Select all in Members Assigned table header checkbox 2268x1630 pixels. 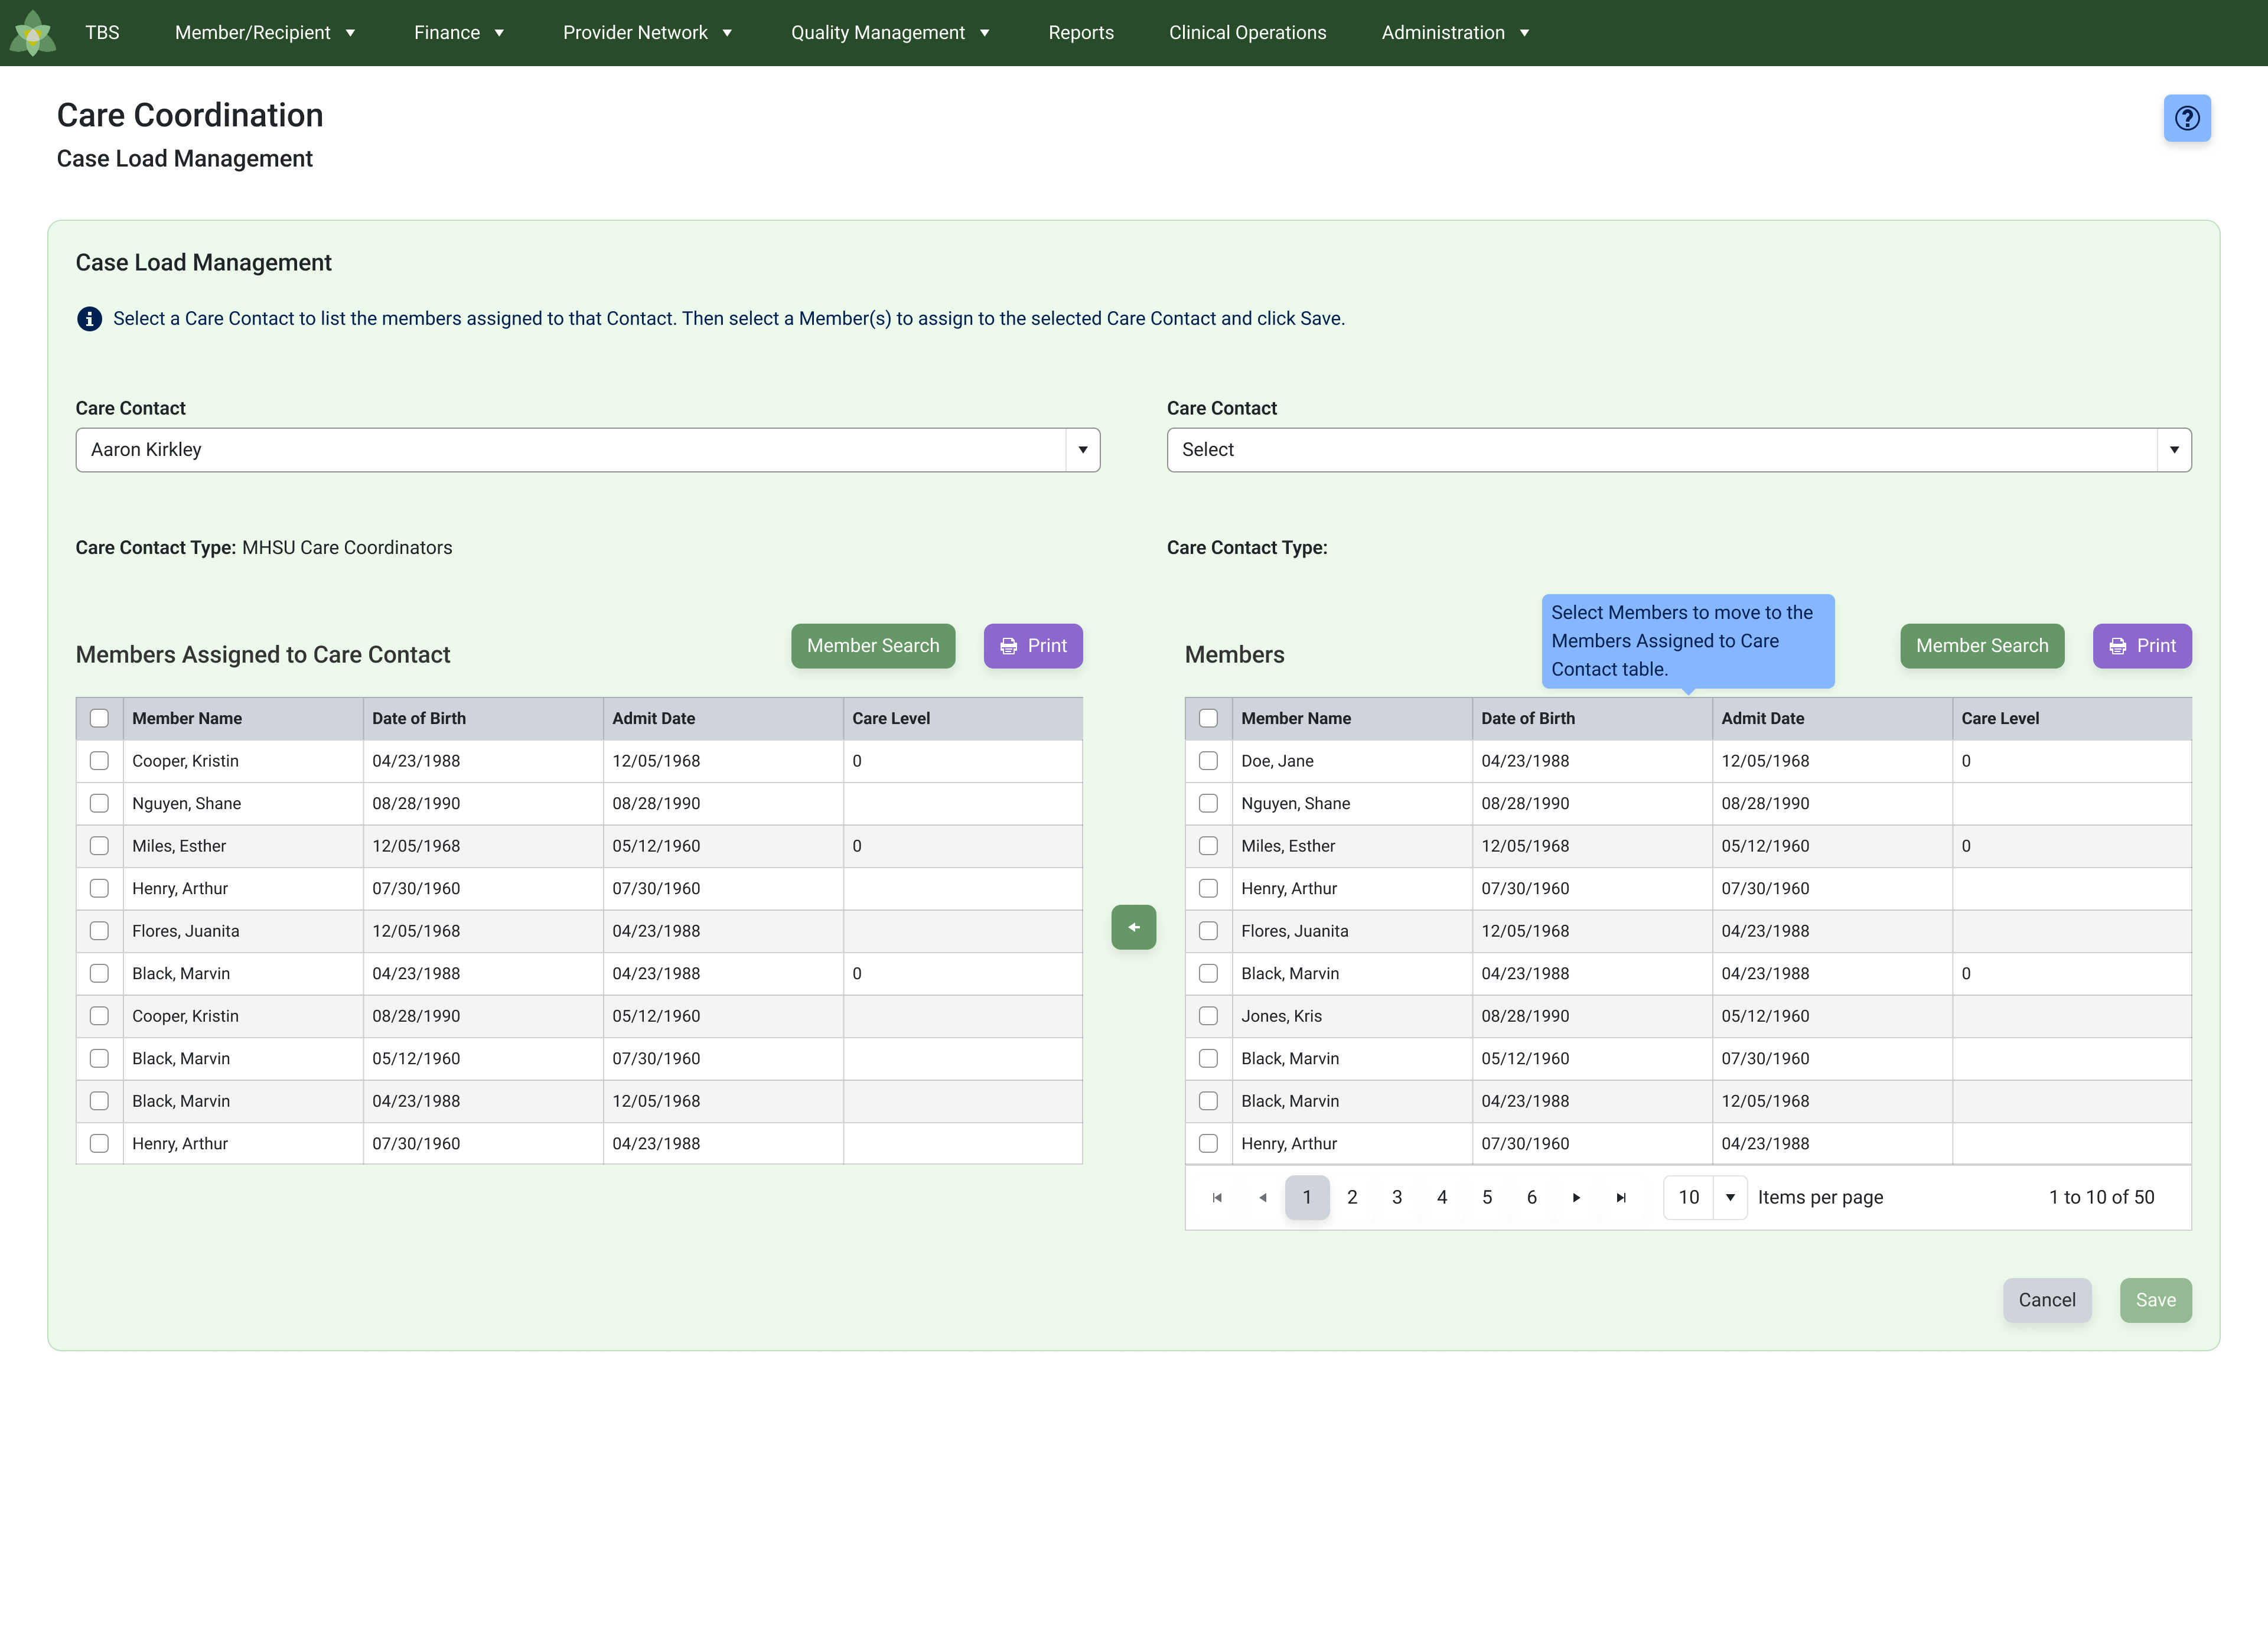point(99,718)
